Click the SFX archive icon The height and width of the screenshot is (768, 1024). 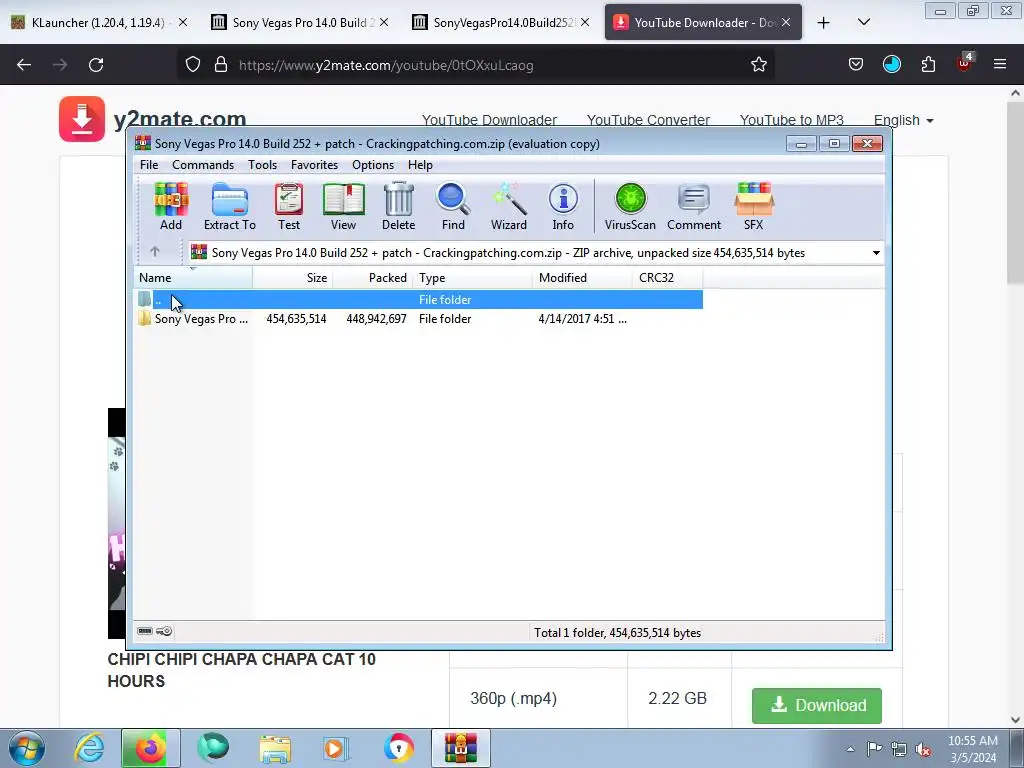754,206
